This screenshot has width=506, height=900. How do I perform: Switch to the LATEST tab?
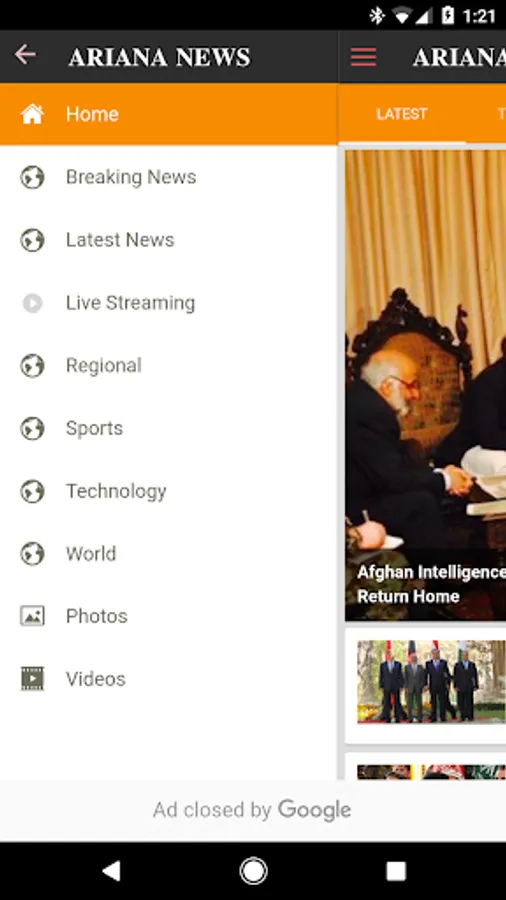pos(402,114)
